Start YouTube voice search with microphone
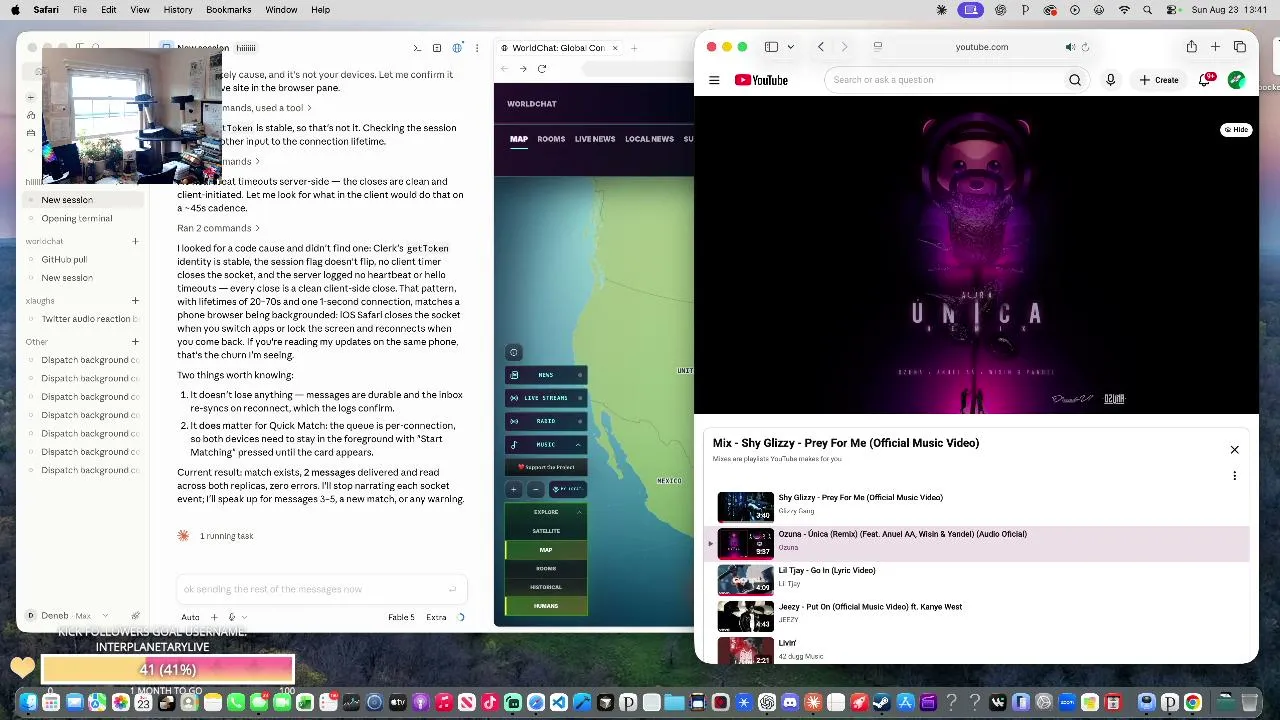The height and width of the screenshot is (720, 1280). pyautogui.click(x=1110, y=80)
